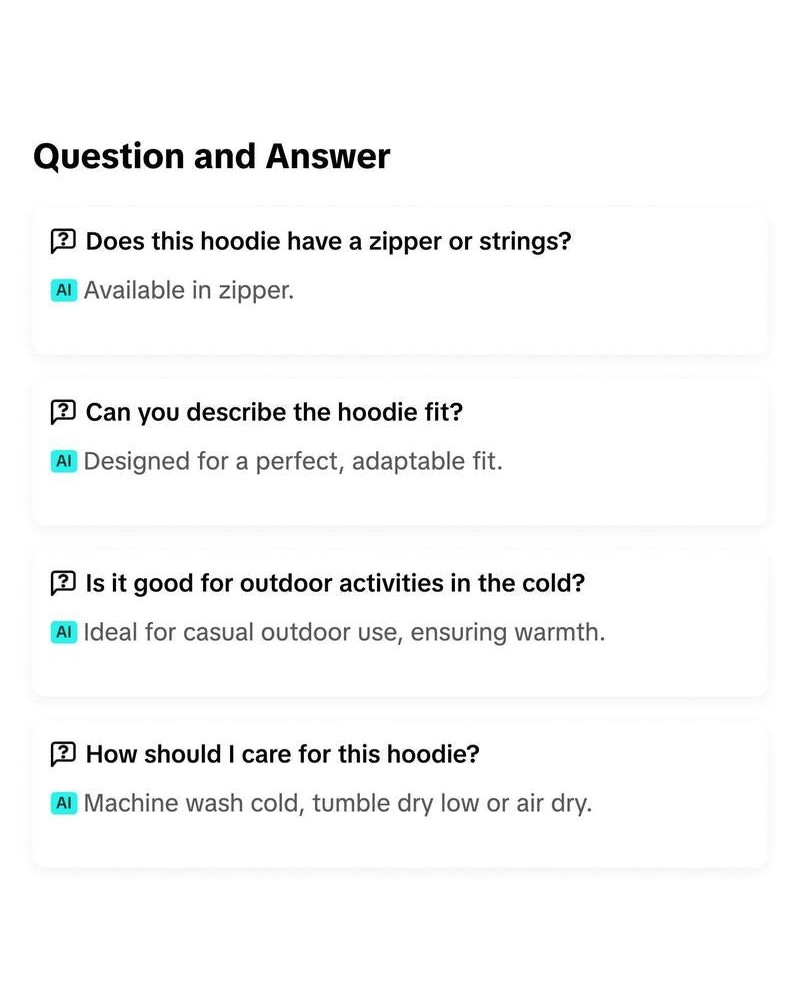Open 'Is it good for outdoor activities' question
Image resolution: width=800 pixels, height=1000 pixels.
pos(336,584)
